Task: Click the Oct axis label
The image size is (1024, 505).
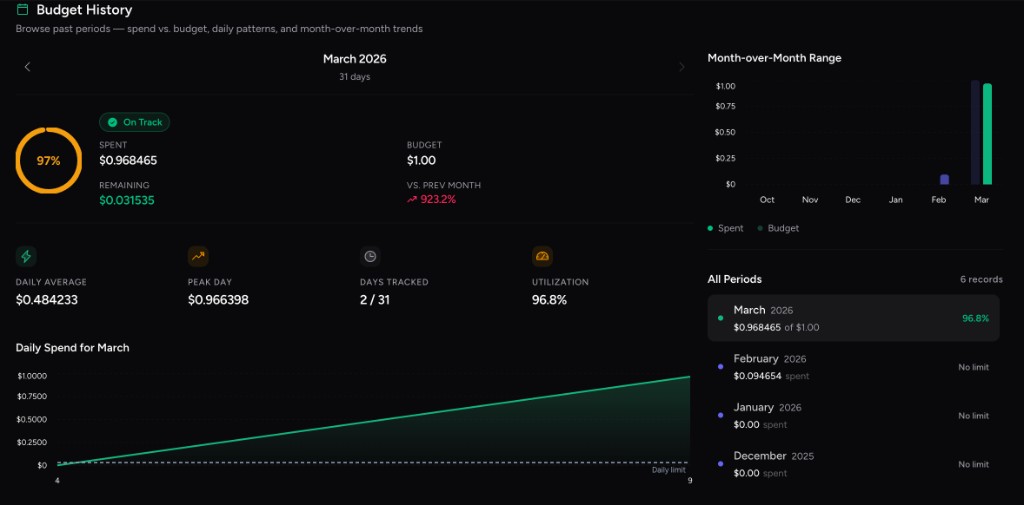Action: [767, 200]
